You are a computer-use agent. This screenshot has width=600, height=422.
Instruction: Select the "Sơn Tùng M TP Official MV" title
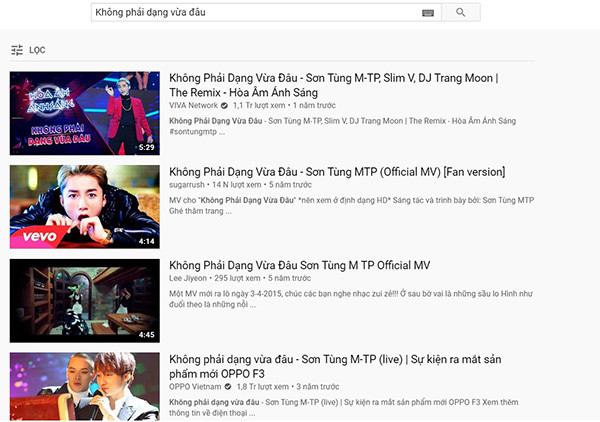coord(299,265)
